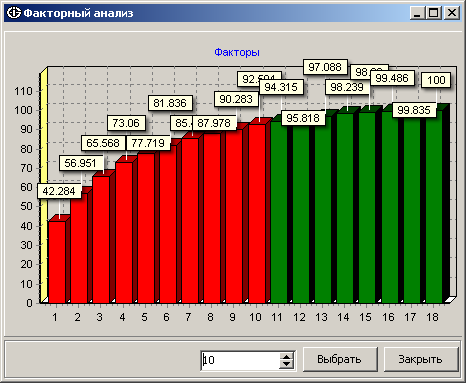The height and width of the screenshot is (383, 466).
Task: Click the Факторы chart title
Action: tap(237, 52)
